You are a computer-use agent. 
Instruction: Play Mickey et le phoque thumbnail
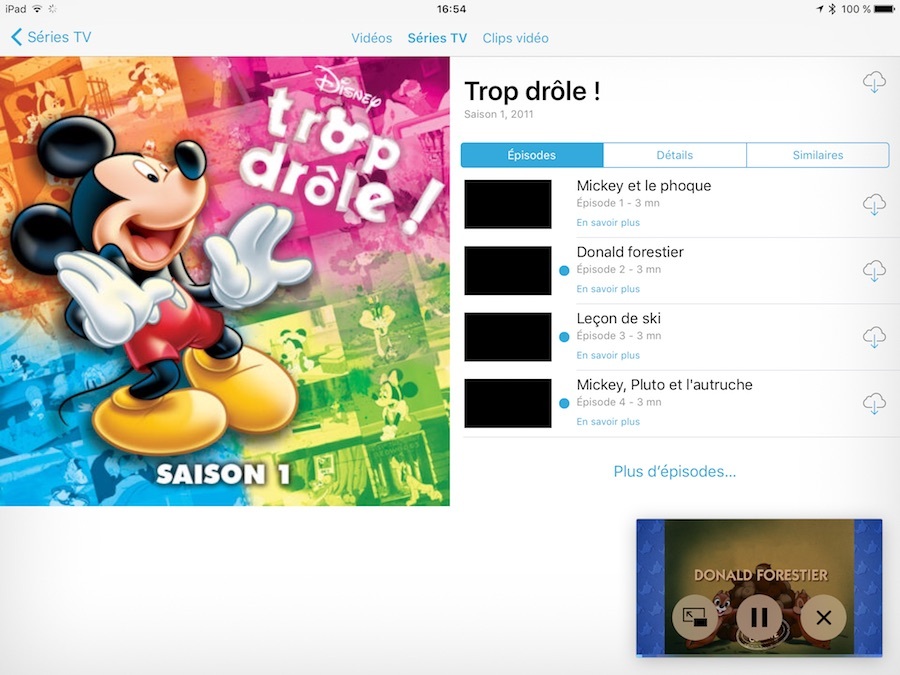[x=508, y=204]
